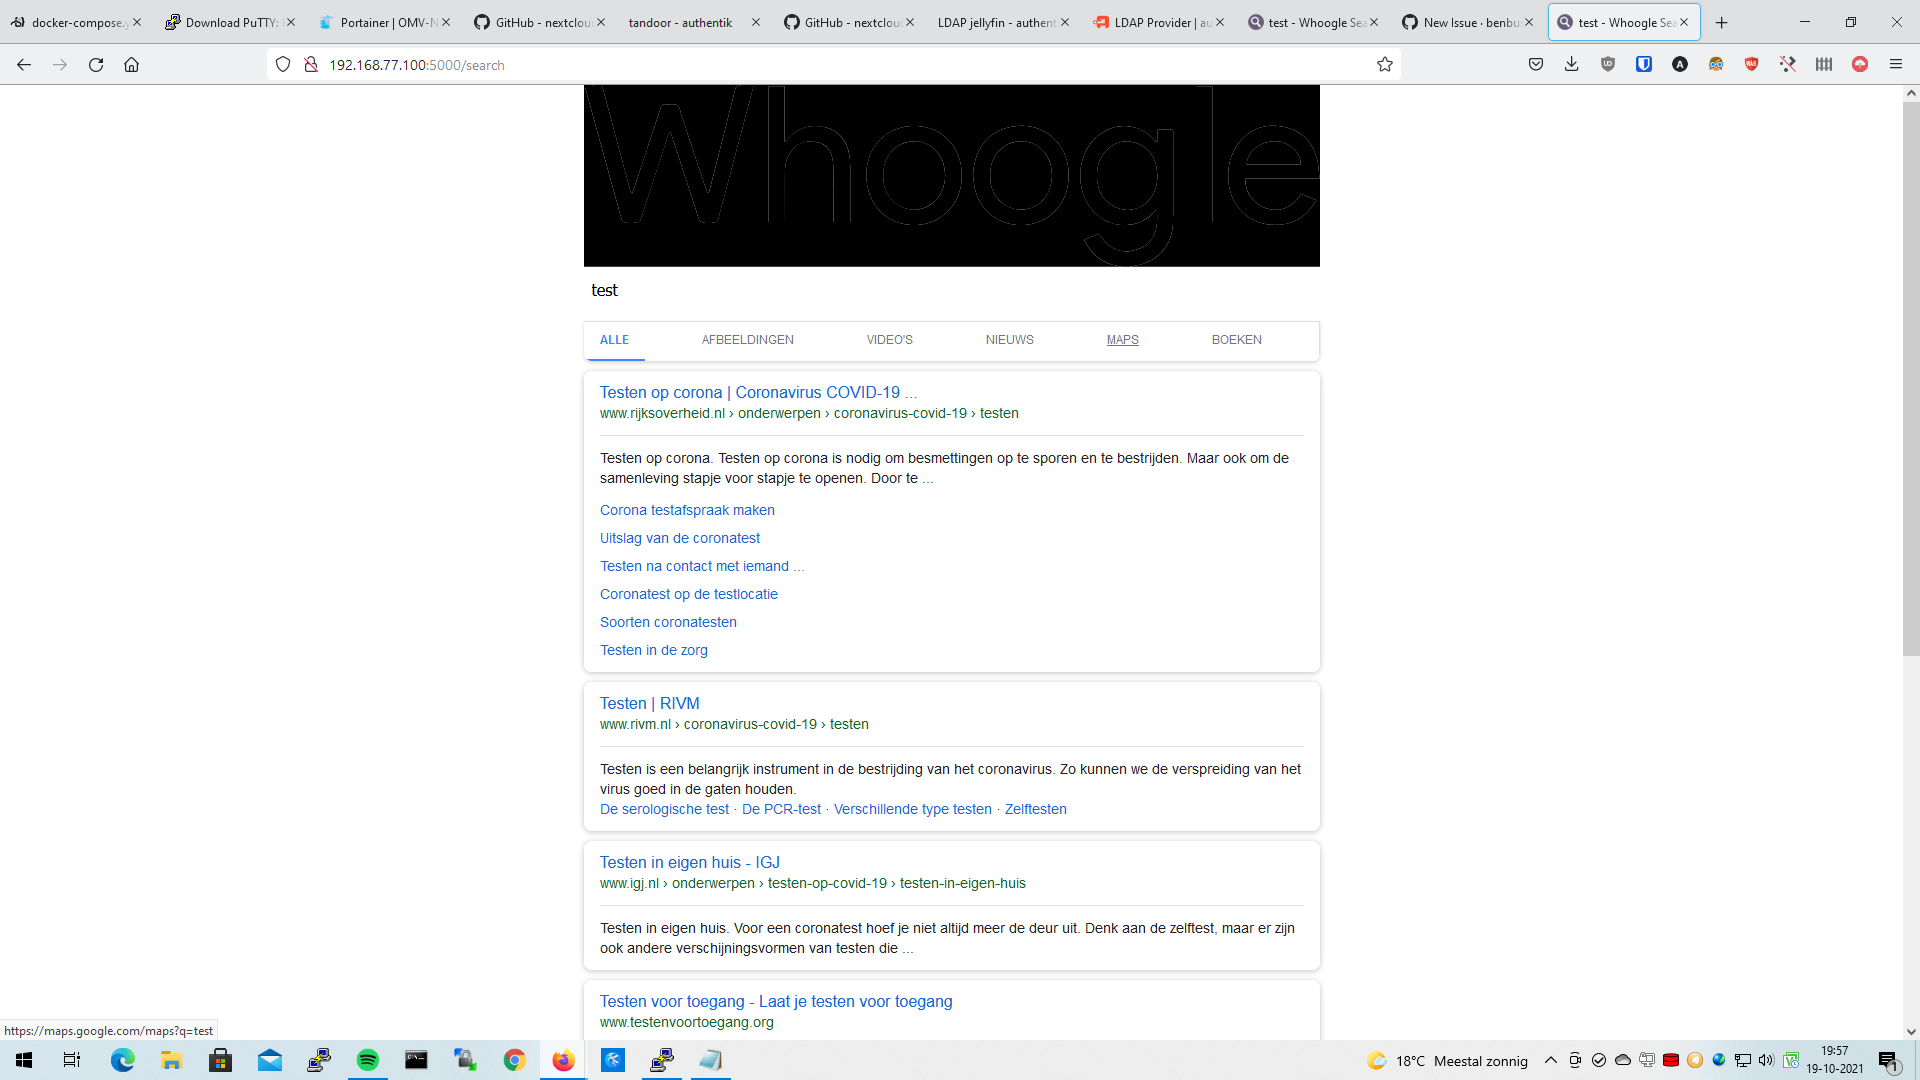Open the Testen | RIVM result link
1920x1080 pixels.
point(649,703)
